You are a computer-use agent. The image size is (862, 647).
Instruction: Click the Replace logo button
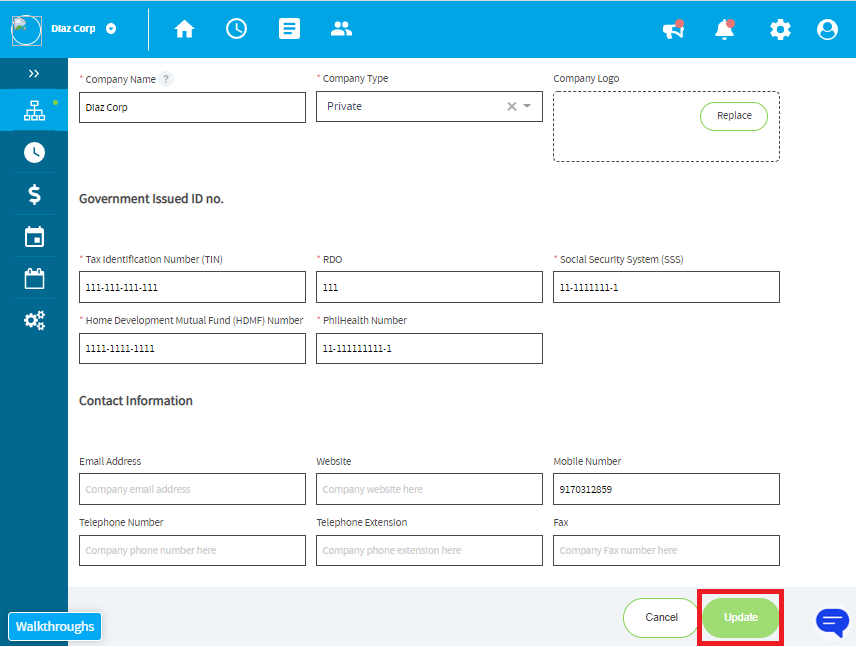(x=734, y=116)
